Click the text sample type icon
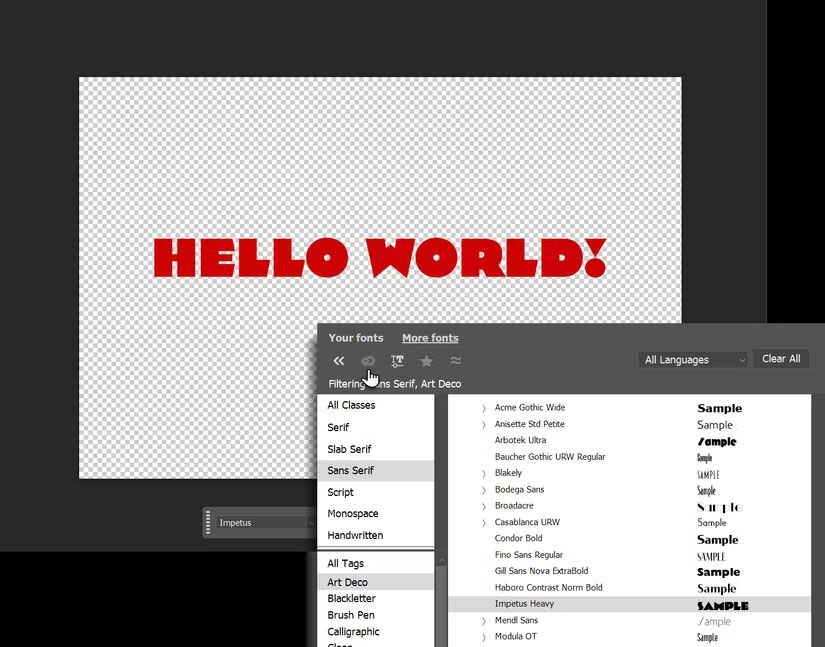This screenshot has height=647, width=825. click(397, 360)
